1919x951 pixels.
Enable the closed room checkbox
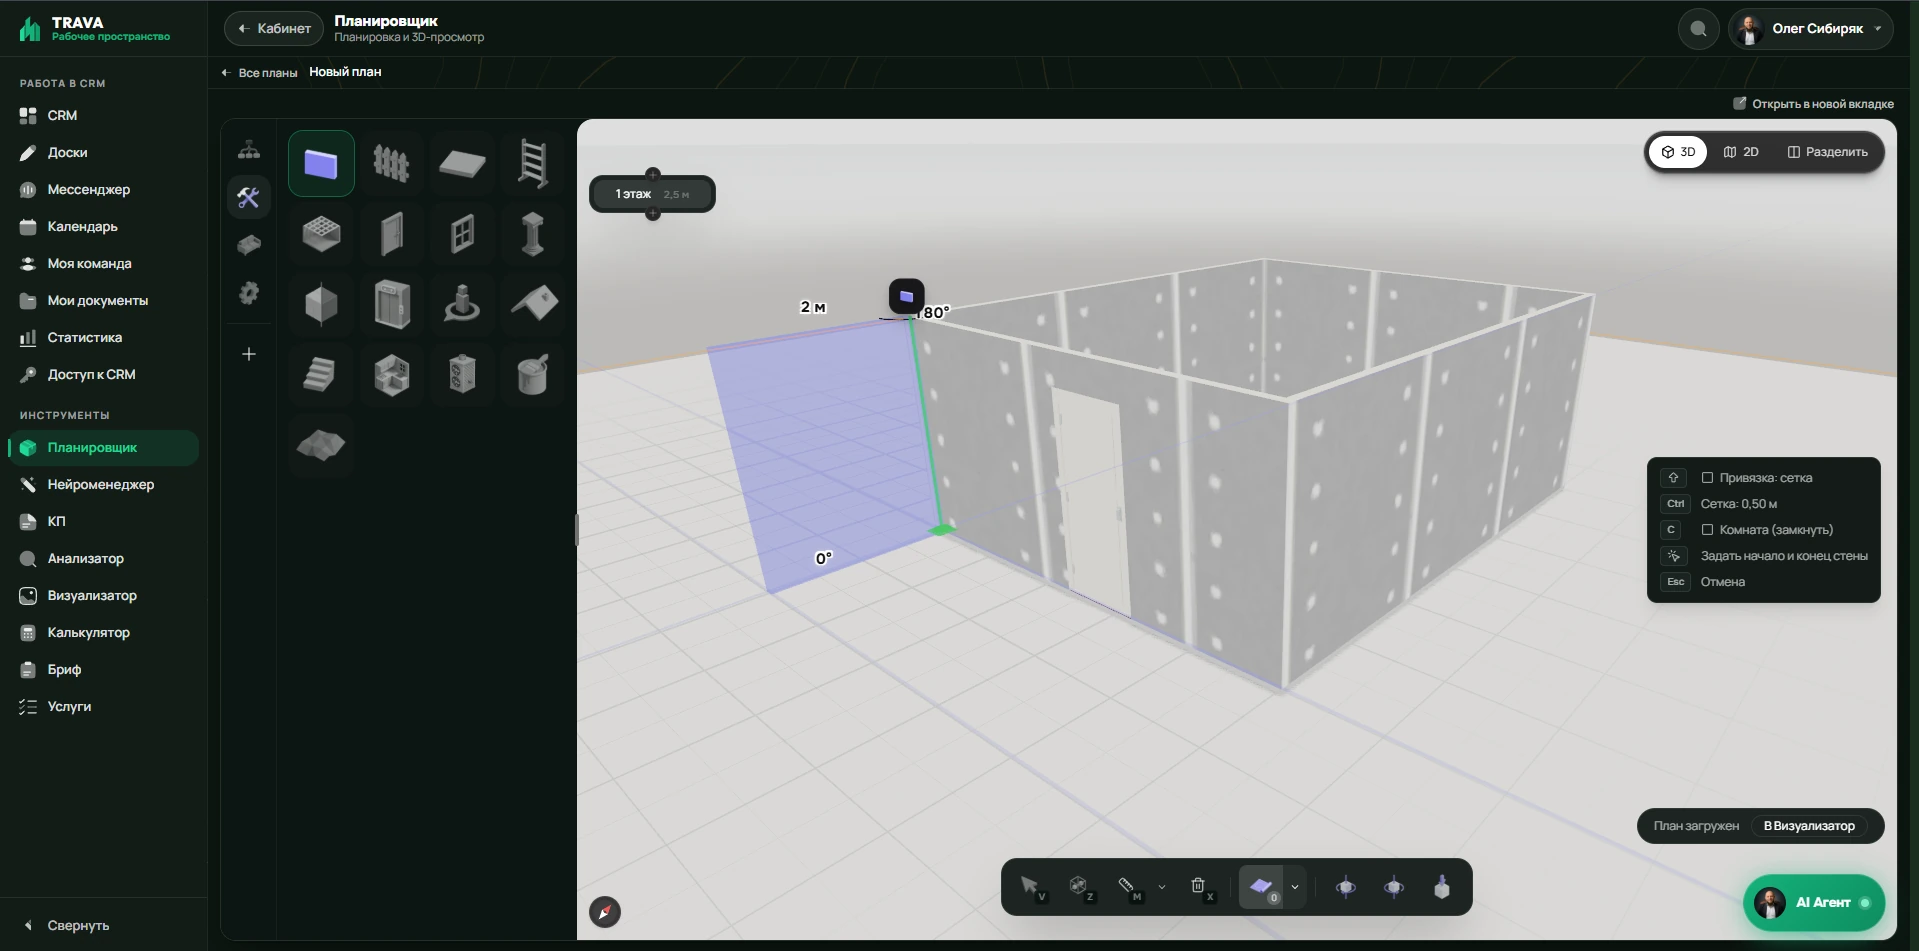(x=1707, y=530)
